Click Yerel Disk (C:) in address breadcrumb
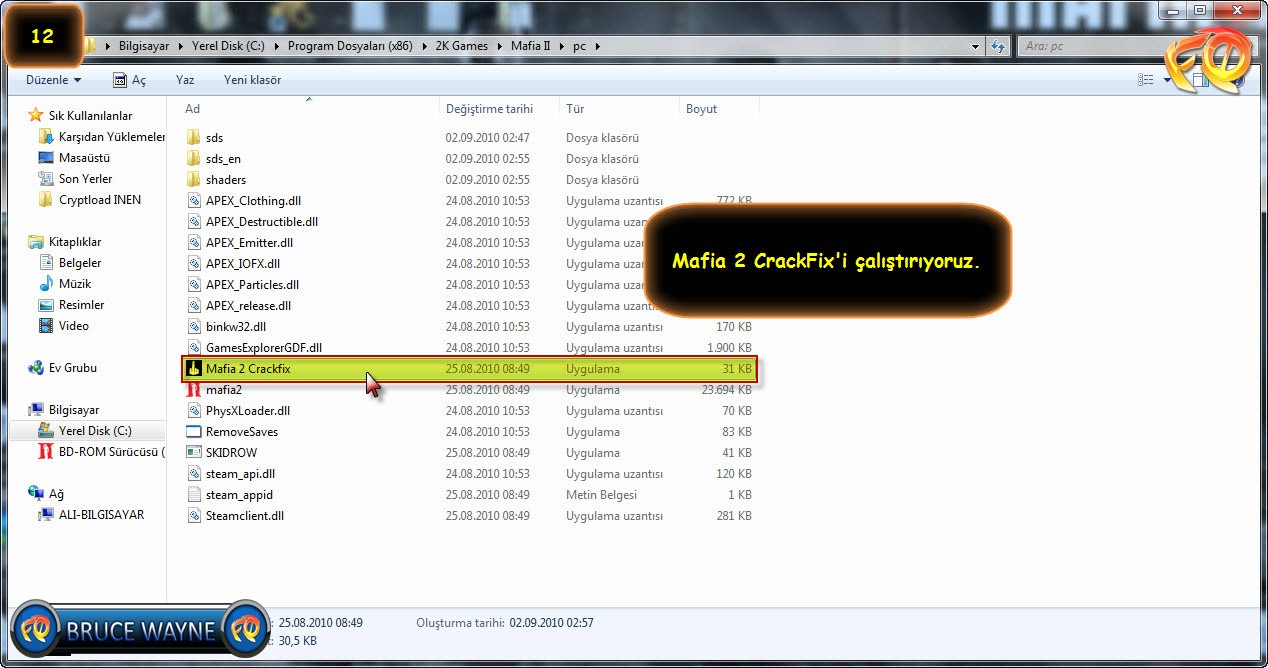This screenshot has height=668, width=1268. 229,46
